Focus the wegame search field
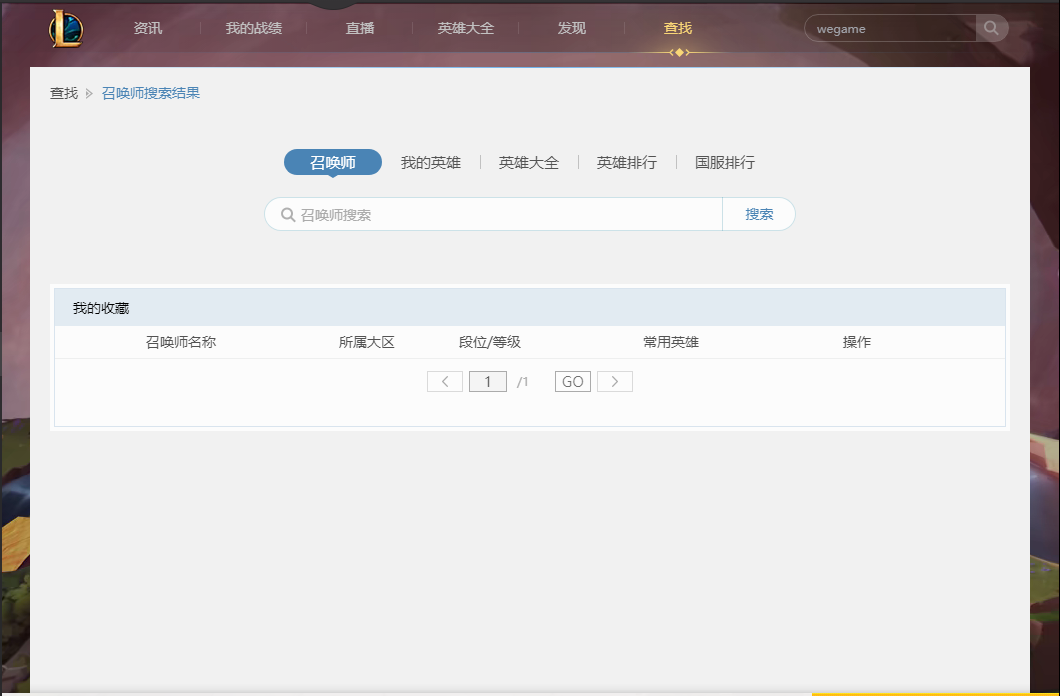This screenshot has width=1060, height=696. pyautogui.click(x=890, y=28)
